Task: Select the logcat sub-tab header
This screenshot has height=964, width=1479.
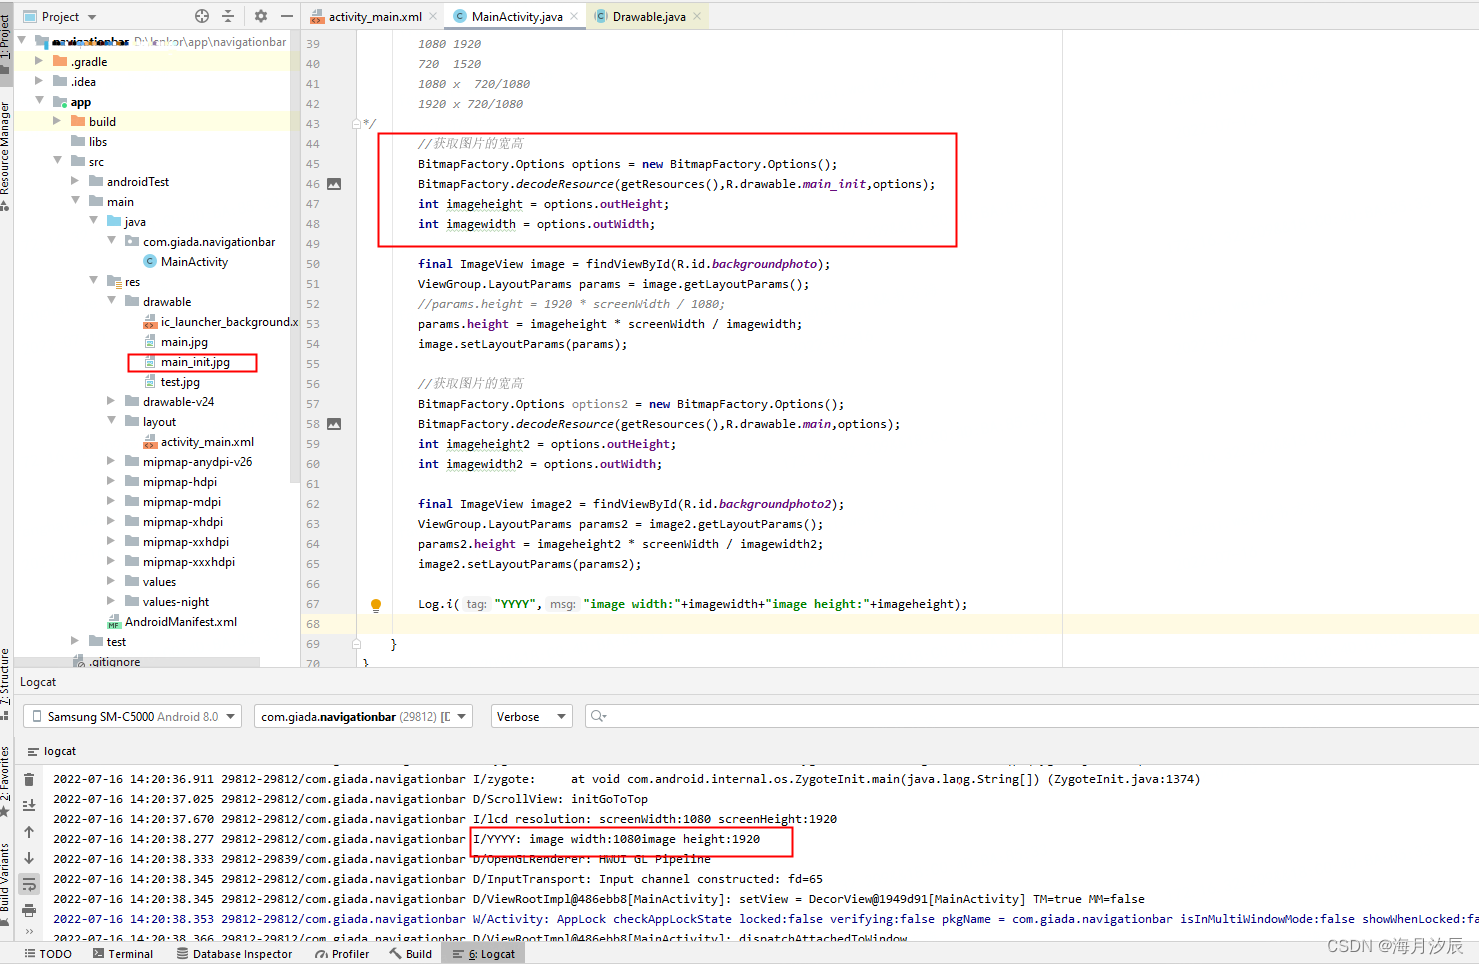Action: [x=52, y=751]
